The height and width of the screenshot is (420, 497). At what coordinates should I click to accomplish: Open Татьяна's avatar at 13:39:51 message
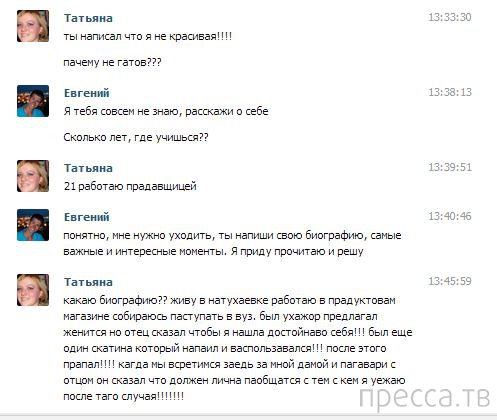pos(33,176)
